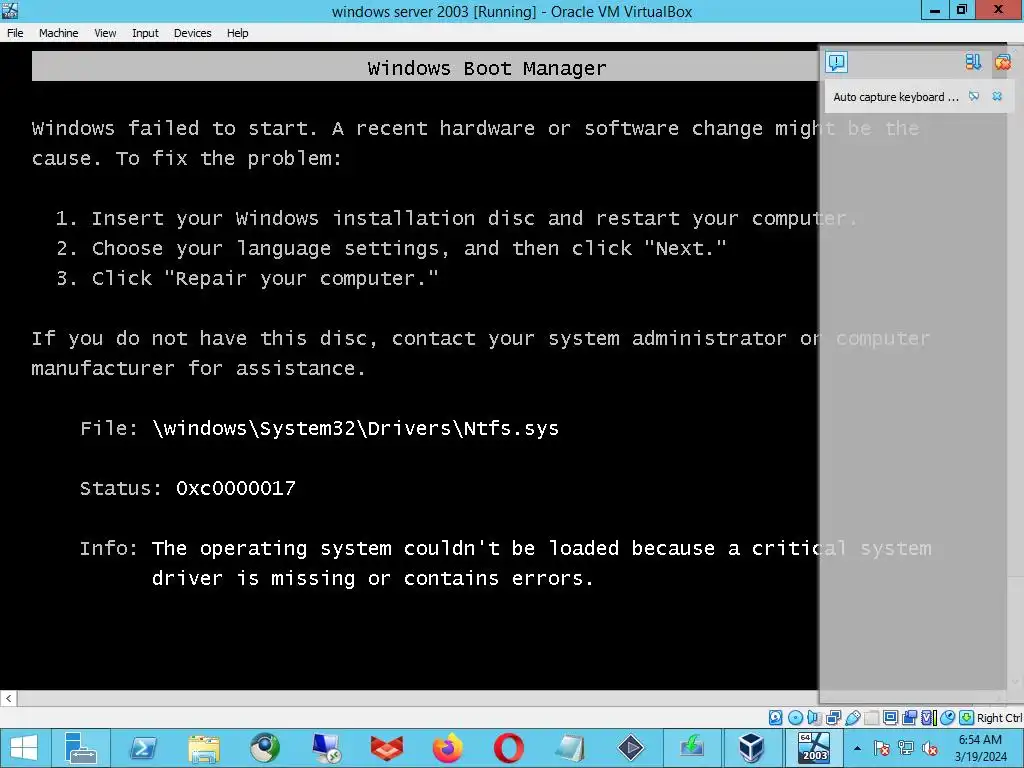Click the keyboard capture green arrow indicator
The image size is (1024, 768).
967,718
